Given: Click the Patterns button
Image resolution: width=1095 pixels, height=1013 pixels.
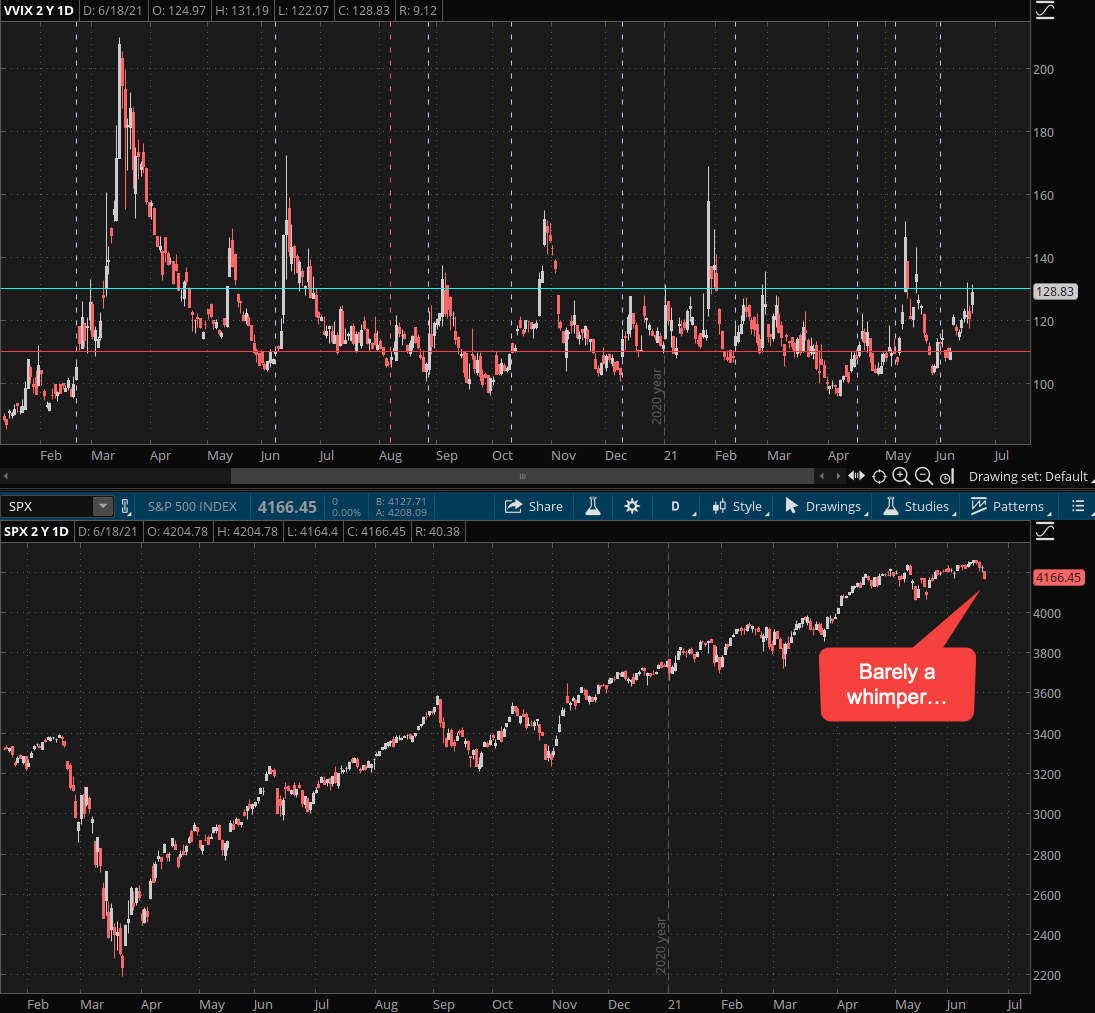Looking at the screenshot, I should click(1007, 506).
